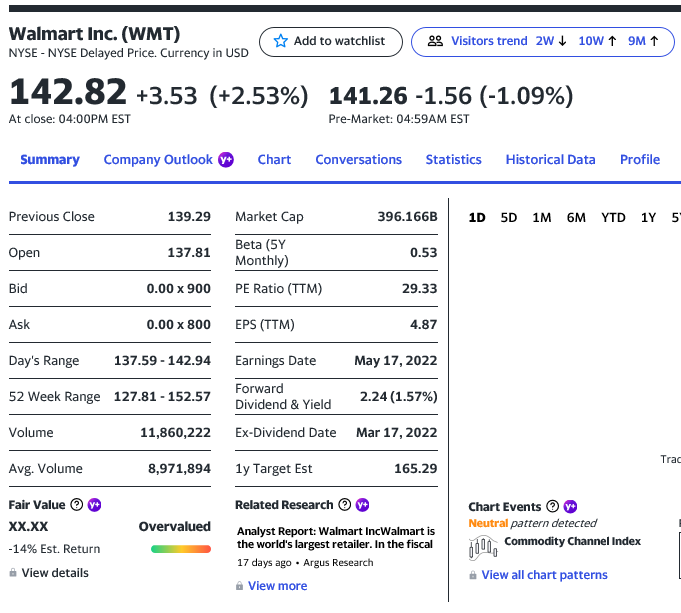The height and width of the screenshot is (613, 681).
Task: Click the Bid value 0.00 x 900
Action: pyautogui.click(x=179, y=289)
